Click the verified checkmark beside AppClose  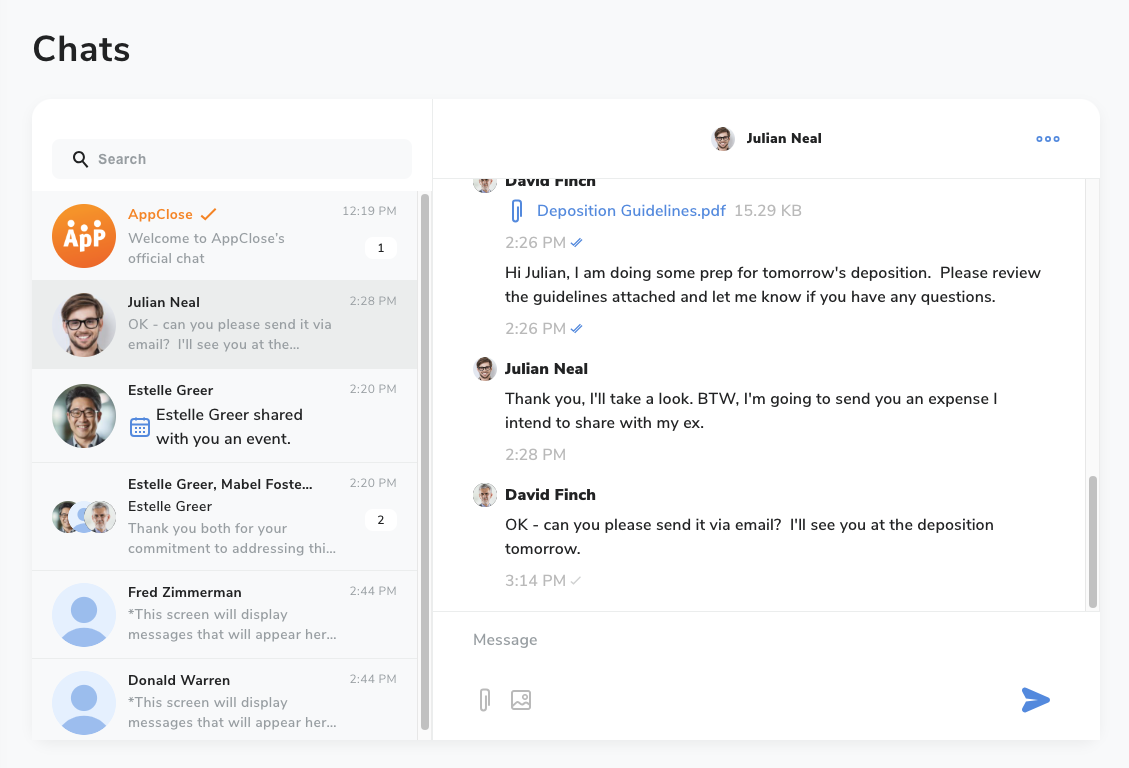(208, 213)
